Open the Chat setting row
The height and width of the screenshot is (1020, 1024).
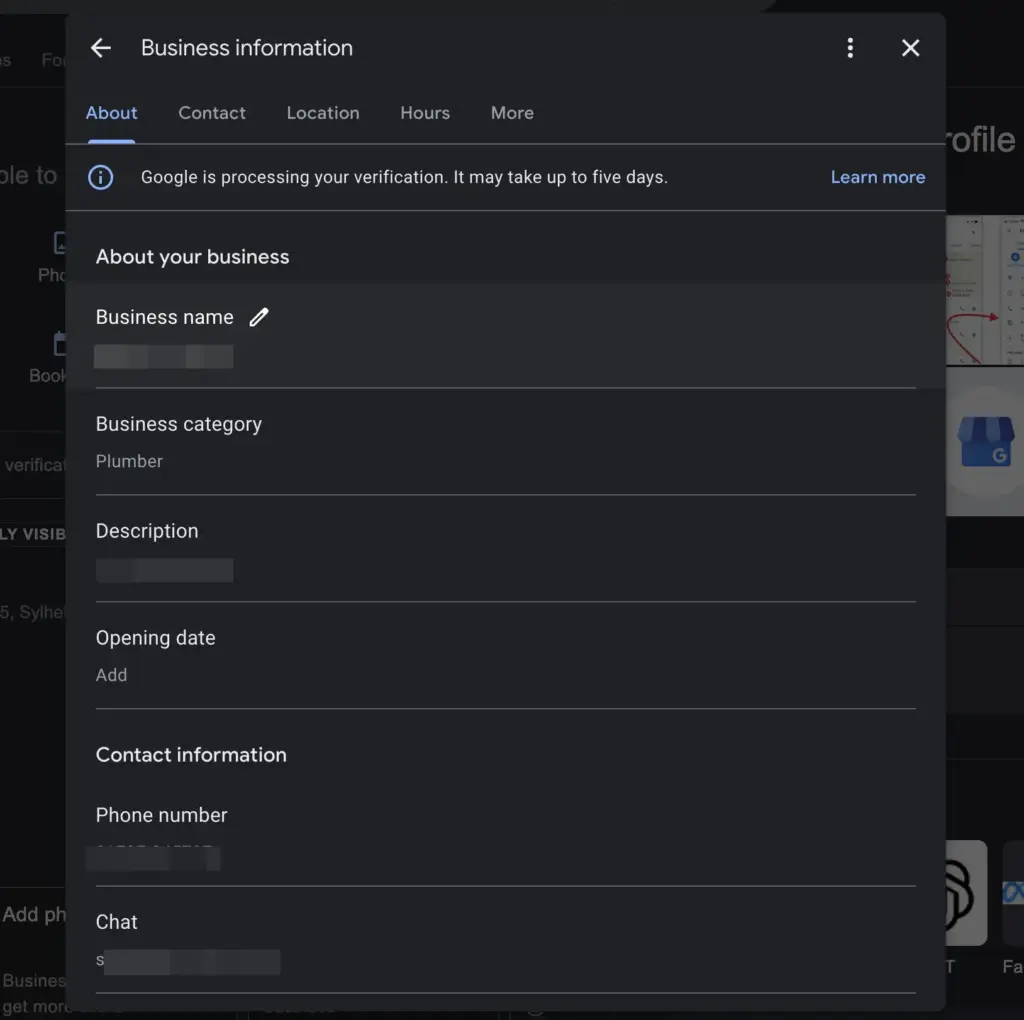point(505,940)
